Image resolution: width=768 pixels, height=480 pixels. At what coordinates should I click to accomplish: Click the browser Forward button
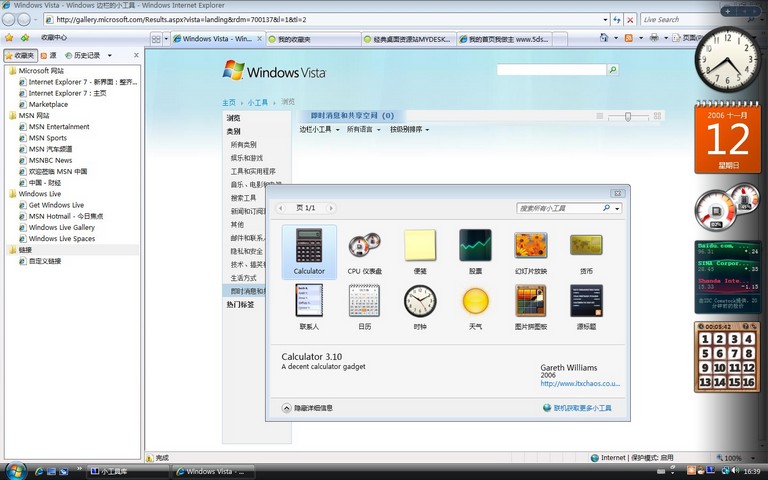point(24,20)
